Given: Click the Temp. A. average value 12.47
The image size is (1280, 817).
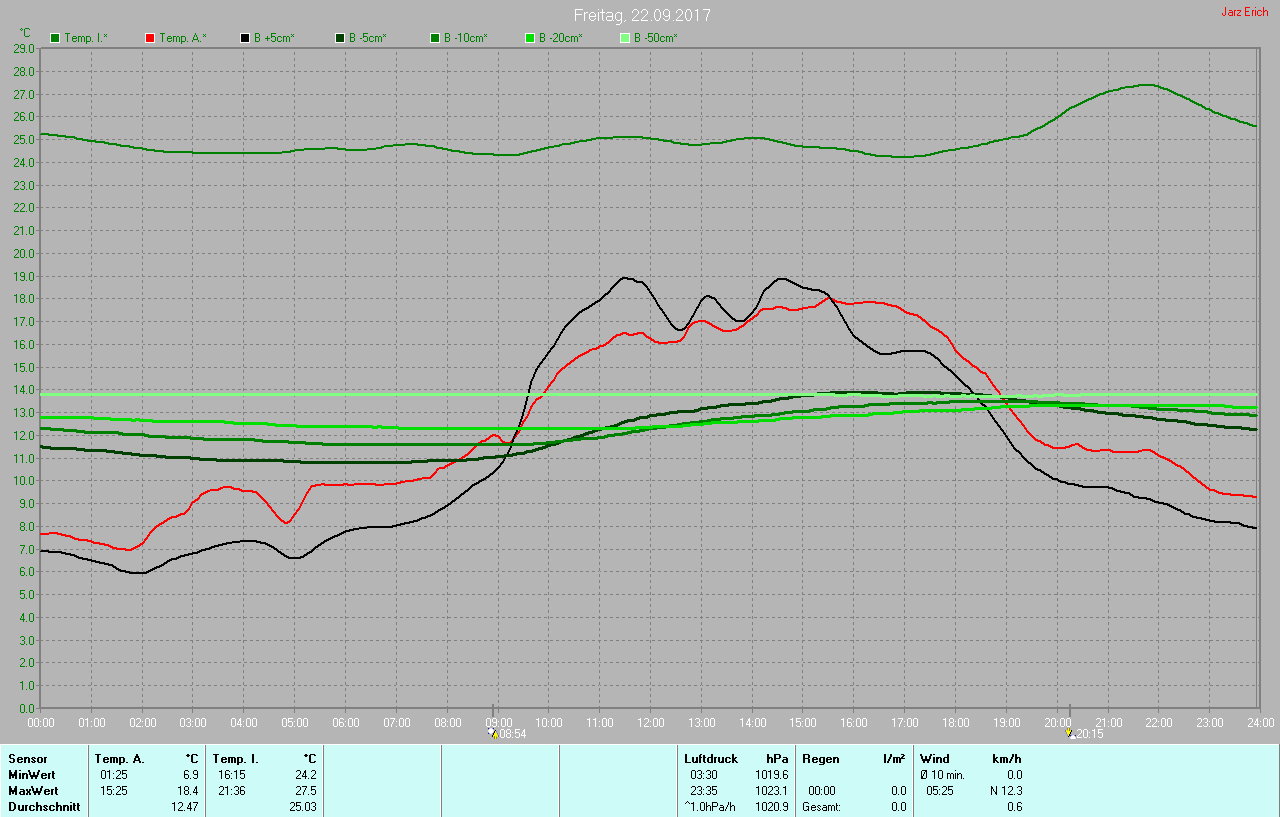Looking at the screenshot, I should 185,807.
